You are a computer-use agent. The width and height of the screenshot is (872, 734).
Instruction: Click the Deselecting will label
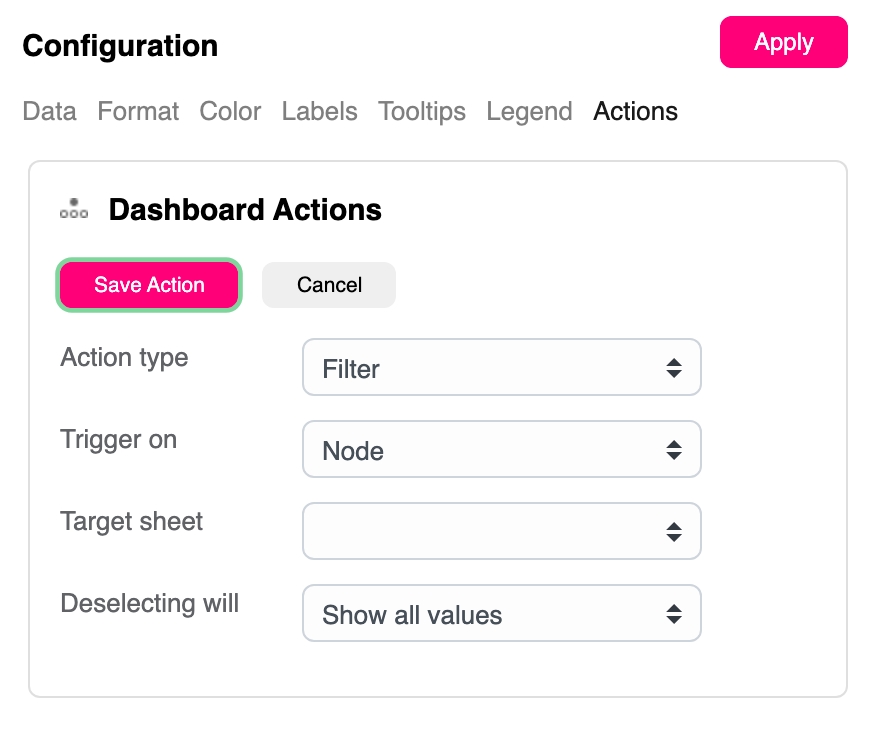(149, 603)
